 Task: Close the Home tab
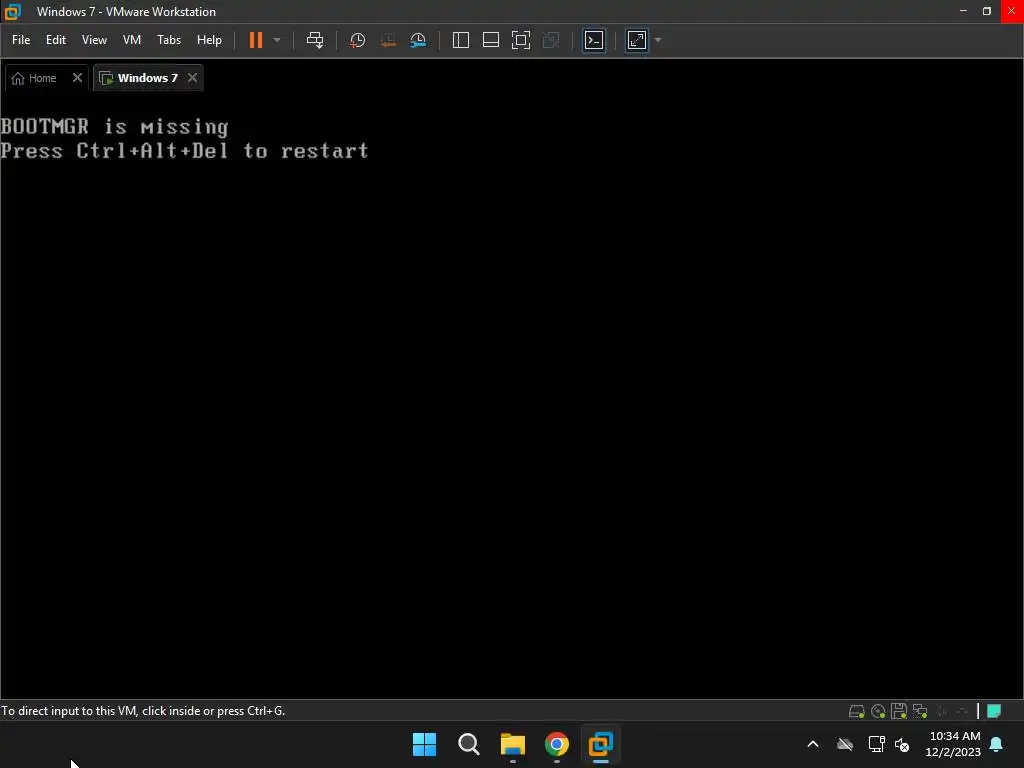[x=77, y=78]
